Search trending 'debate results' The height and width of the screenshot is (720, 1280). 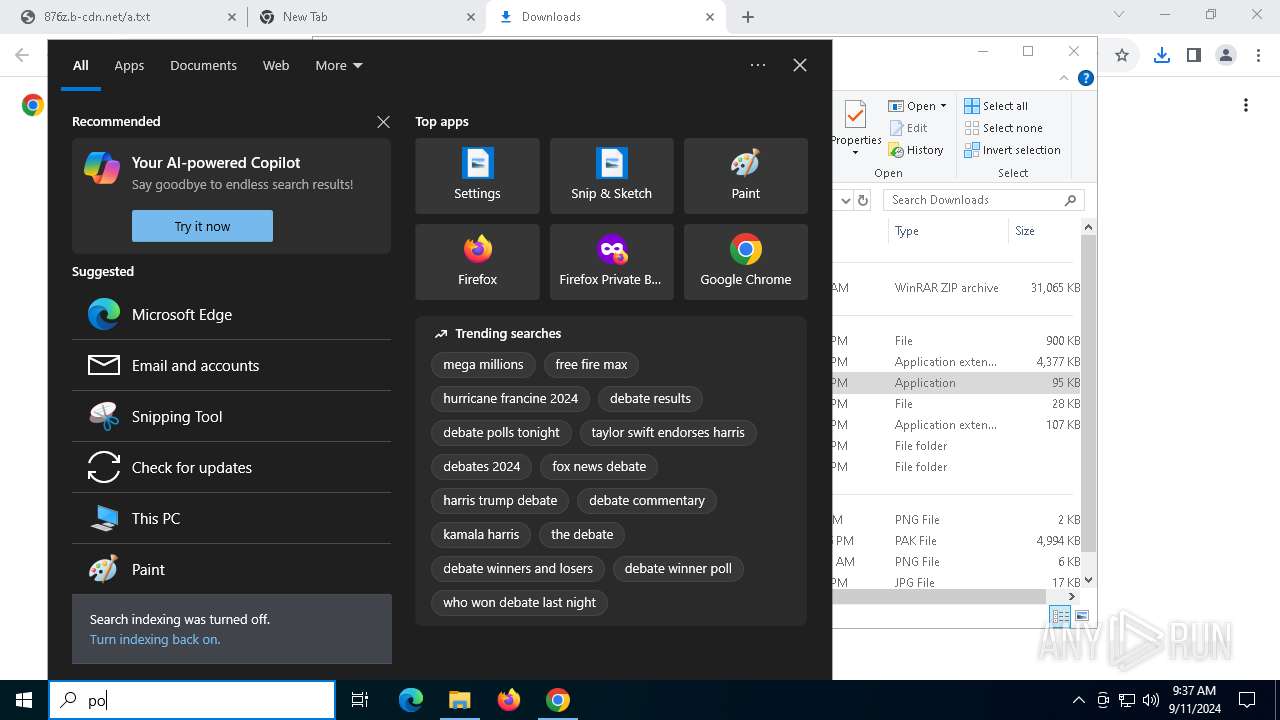(650, 398)
